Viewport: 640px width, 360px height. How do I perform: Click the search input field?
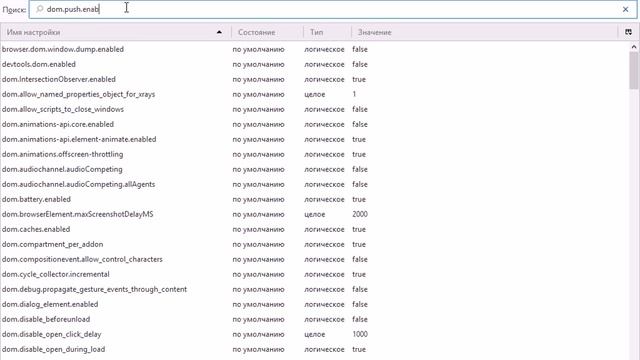point(333,9)
